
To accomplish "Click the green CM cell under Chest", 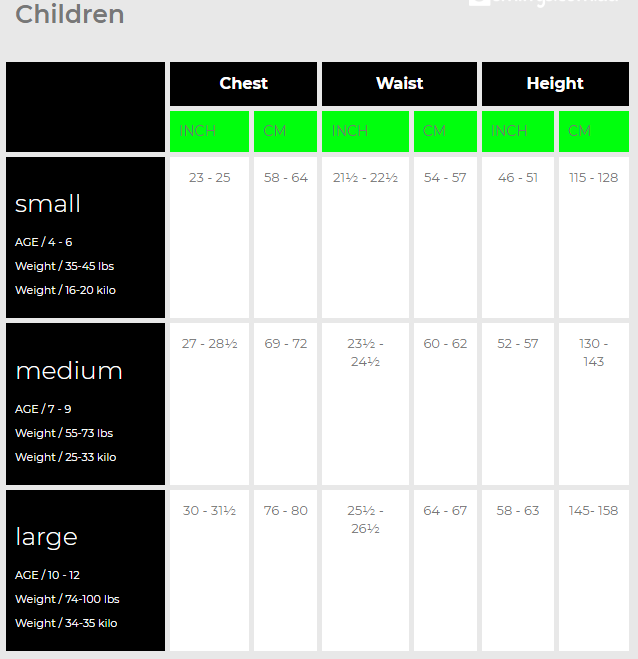I will [x=285, y=131].
